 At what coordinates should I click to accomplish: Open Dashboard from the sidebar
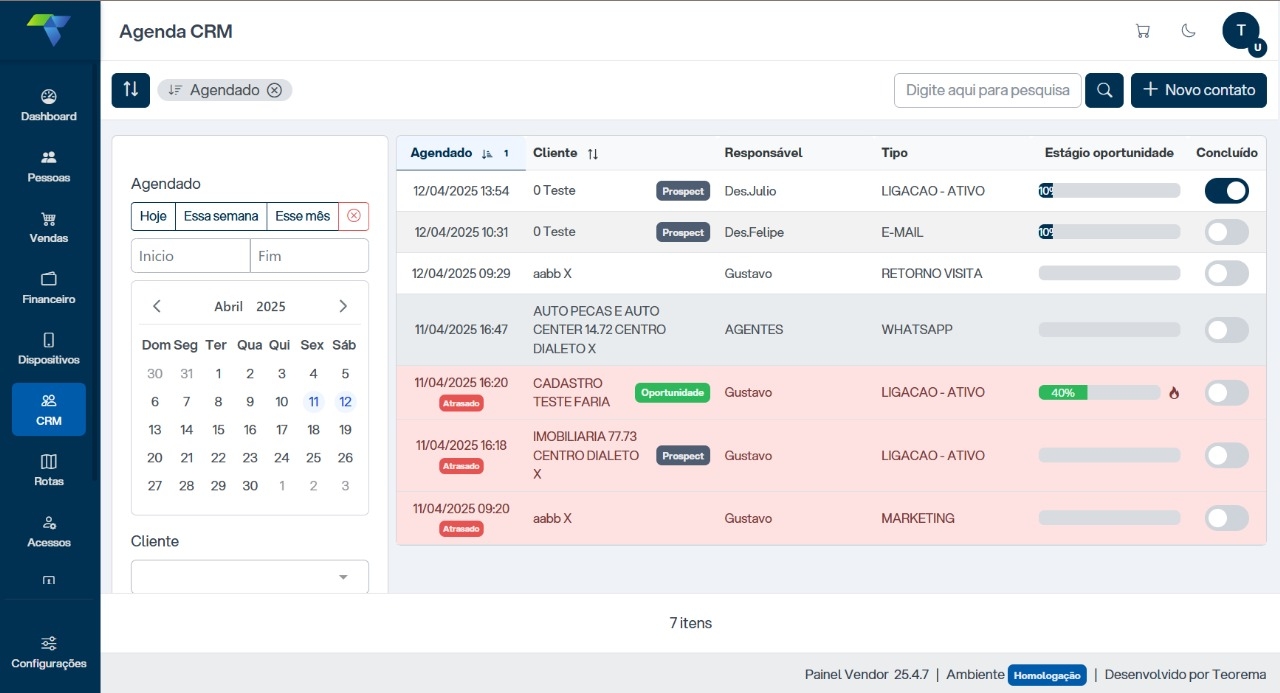coord(49,105)
